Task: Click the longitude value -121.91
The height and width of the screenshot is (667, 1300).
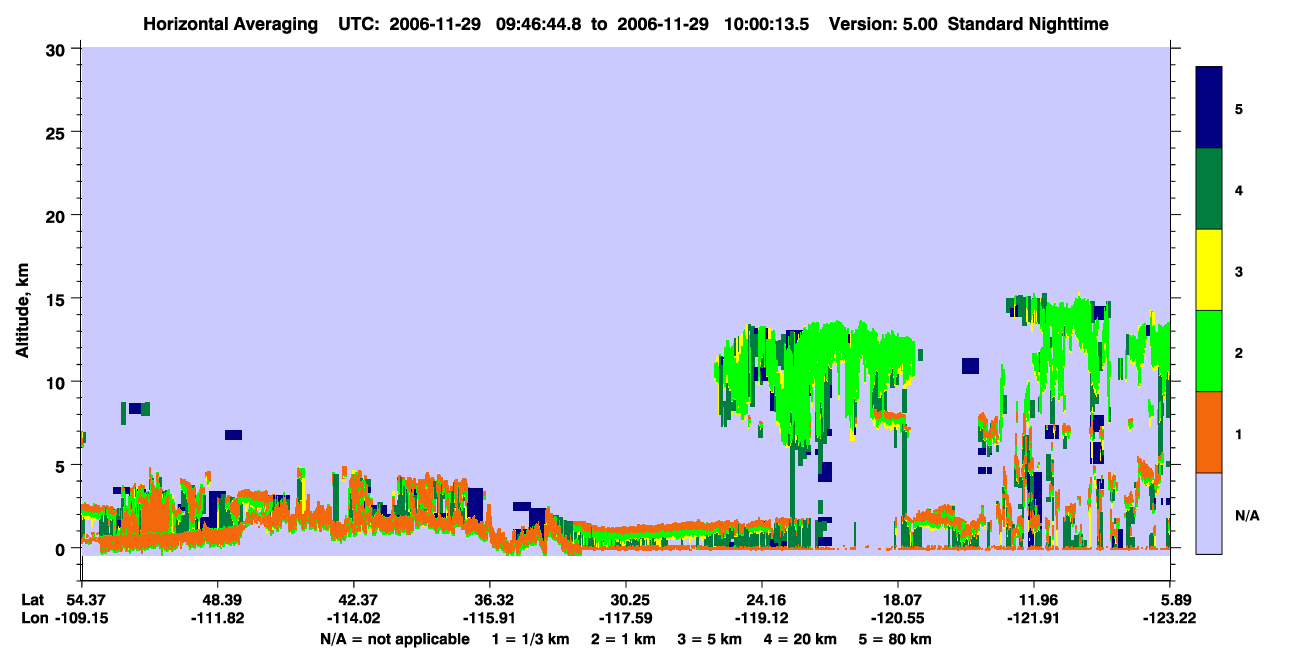Action: (1034, 619)
